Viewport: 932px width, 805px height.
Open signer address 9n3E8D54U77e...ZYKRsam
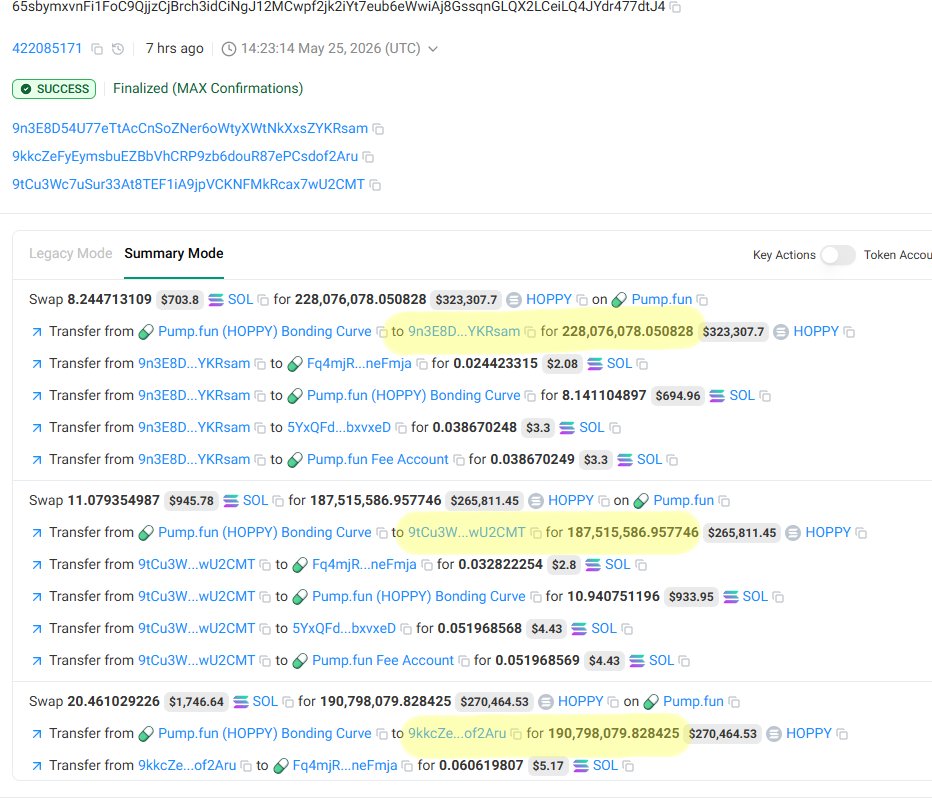[190, 128]
